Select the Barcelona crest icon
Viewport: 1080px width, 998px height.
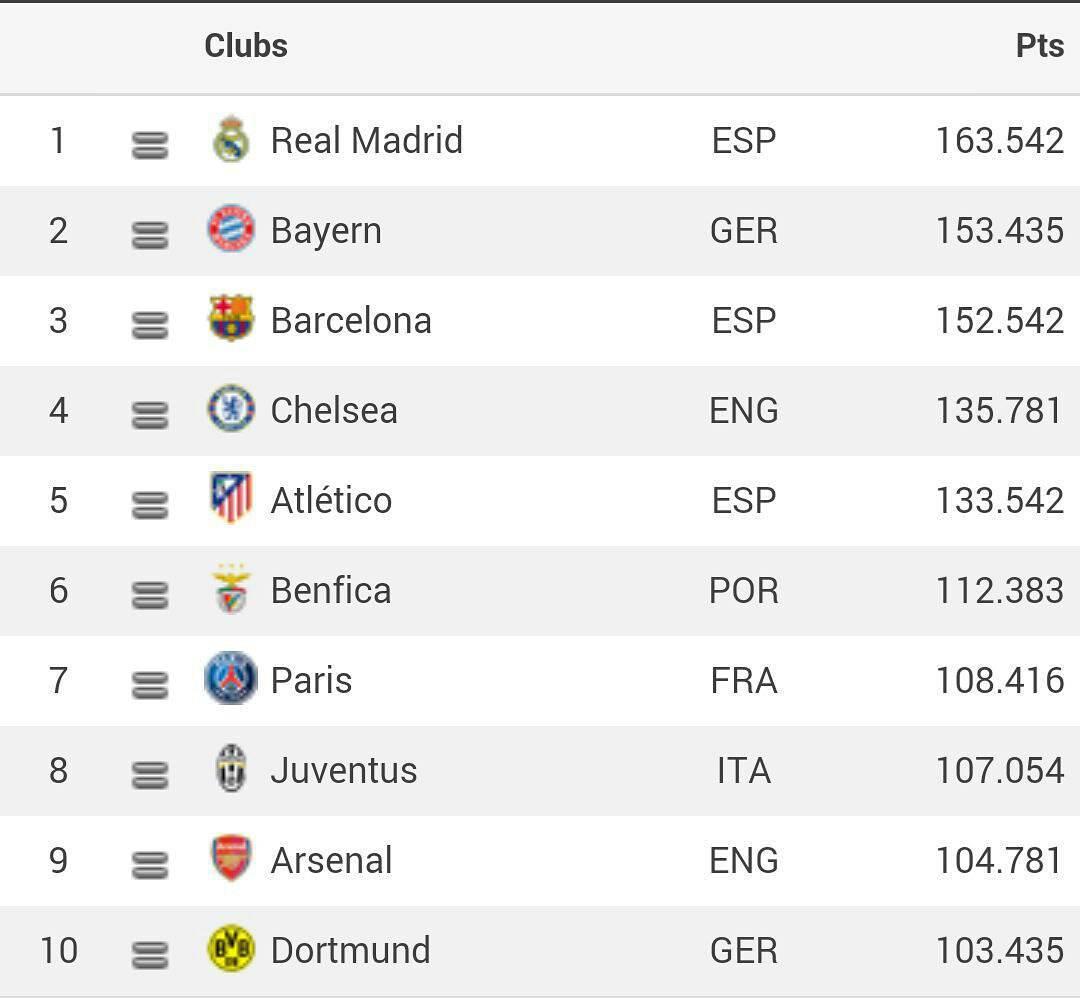coord(231,318)
